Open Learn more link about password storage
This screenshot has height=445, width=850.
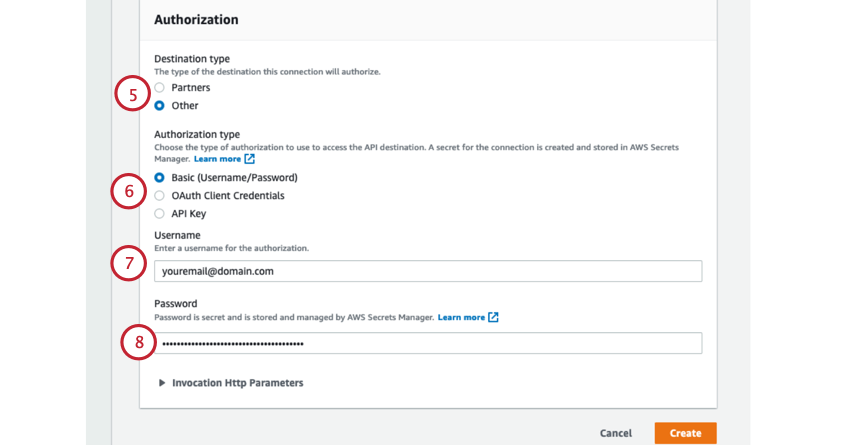click(461, 317)
